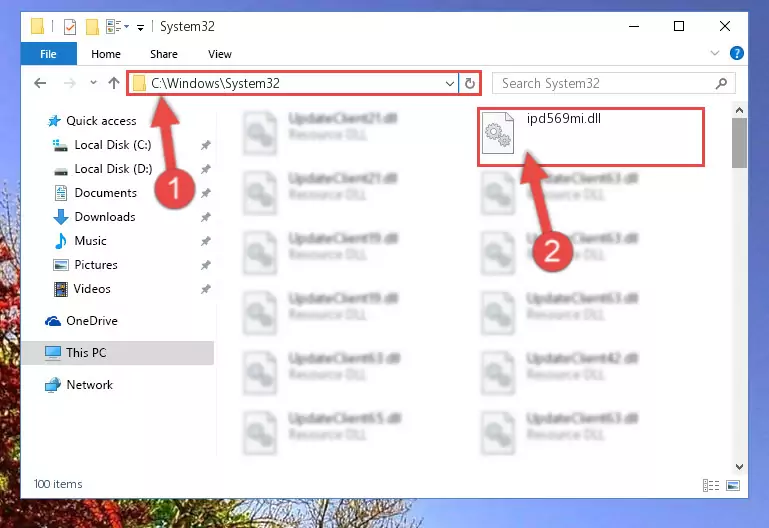Click pin icon next to Downloads

point(205,217)
